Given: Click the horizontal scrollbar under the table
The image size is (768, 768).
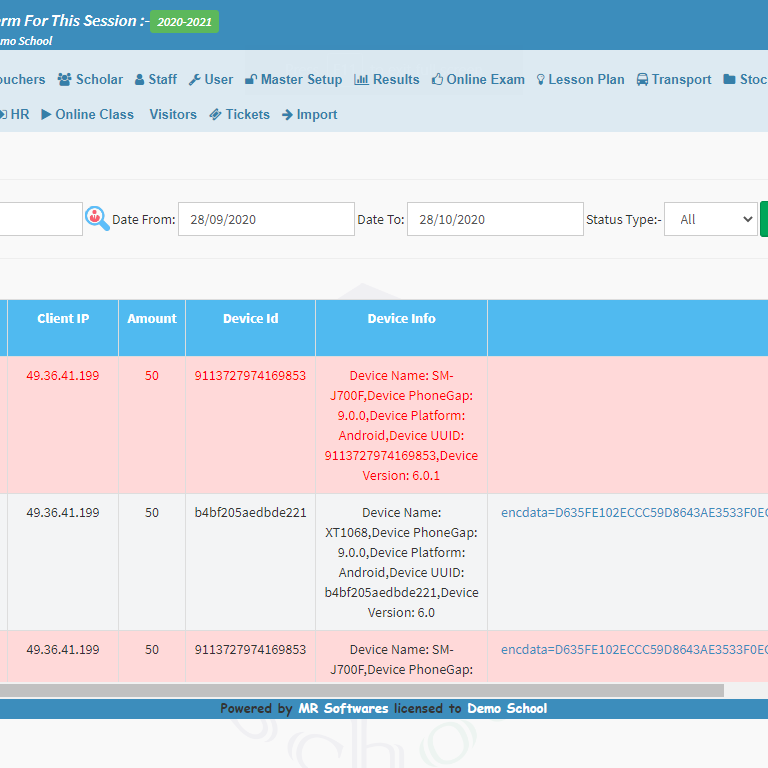Looking at the screenshot, I should [x=360, y=690].
